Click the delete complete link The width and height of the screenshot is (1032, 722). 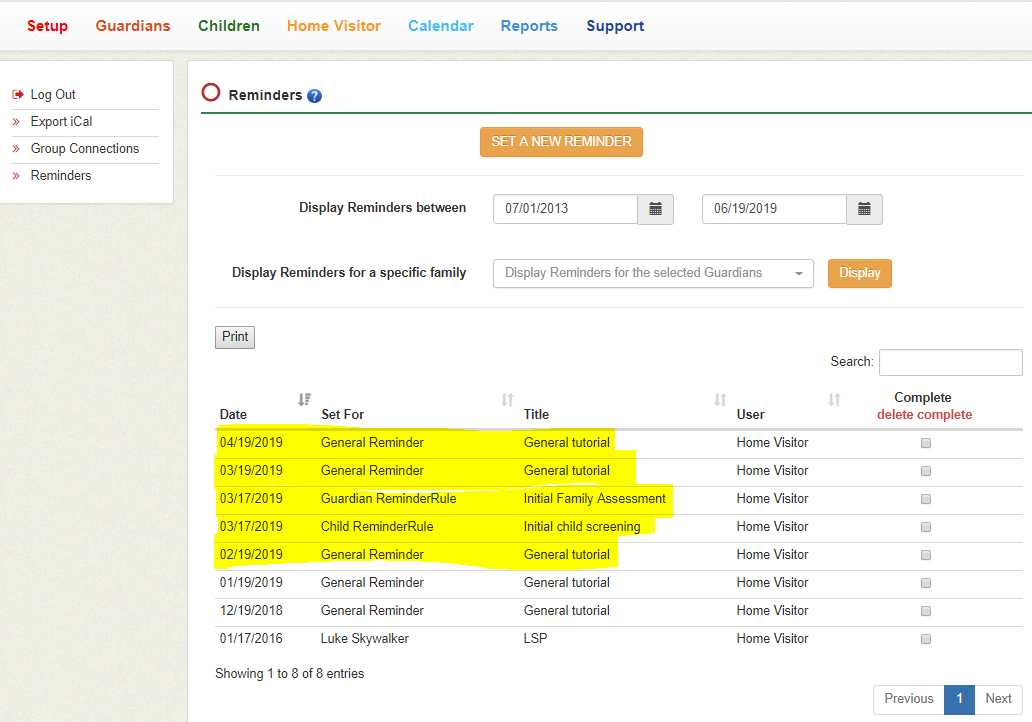(924, 415)
